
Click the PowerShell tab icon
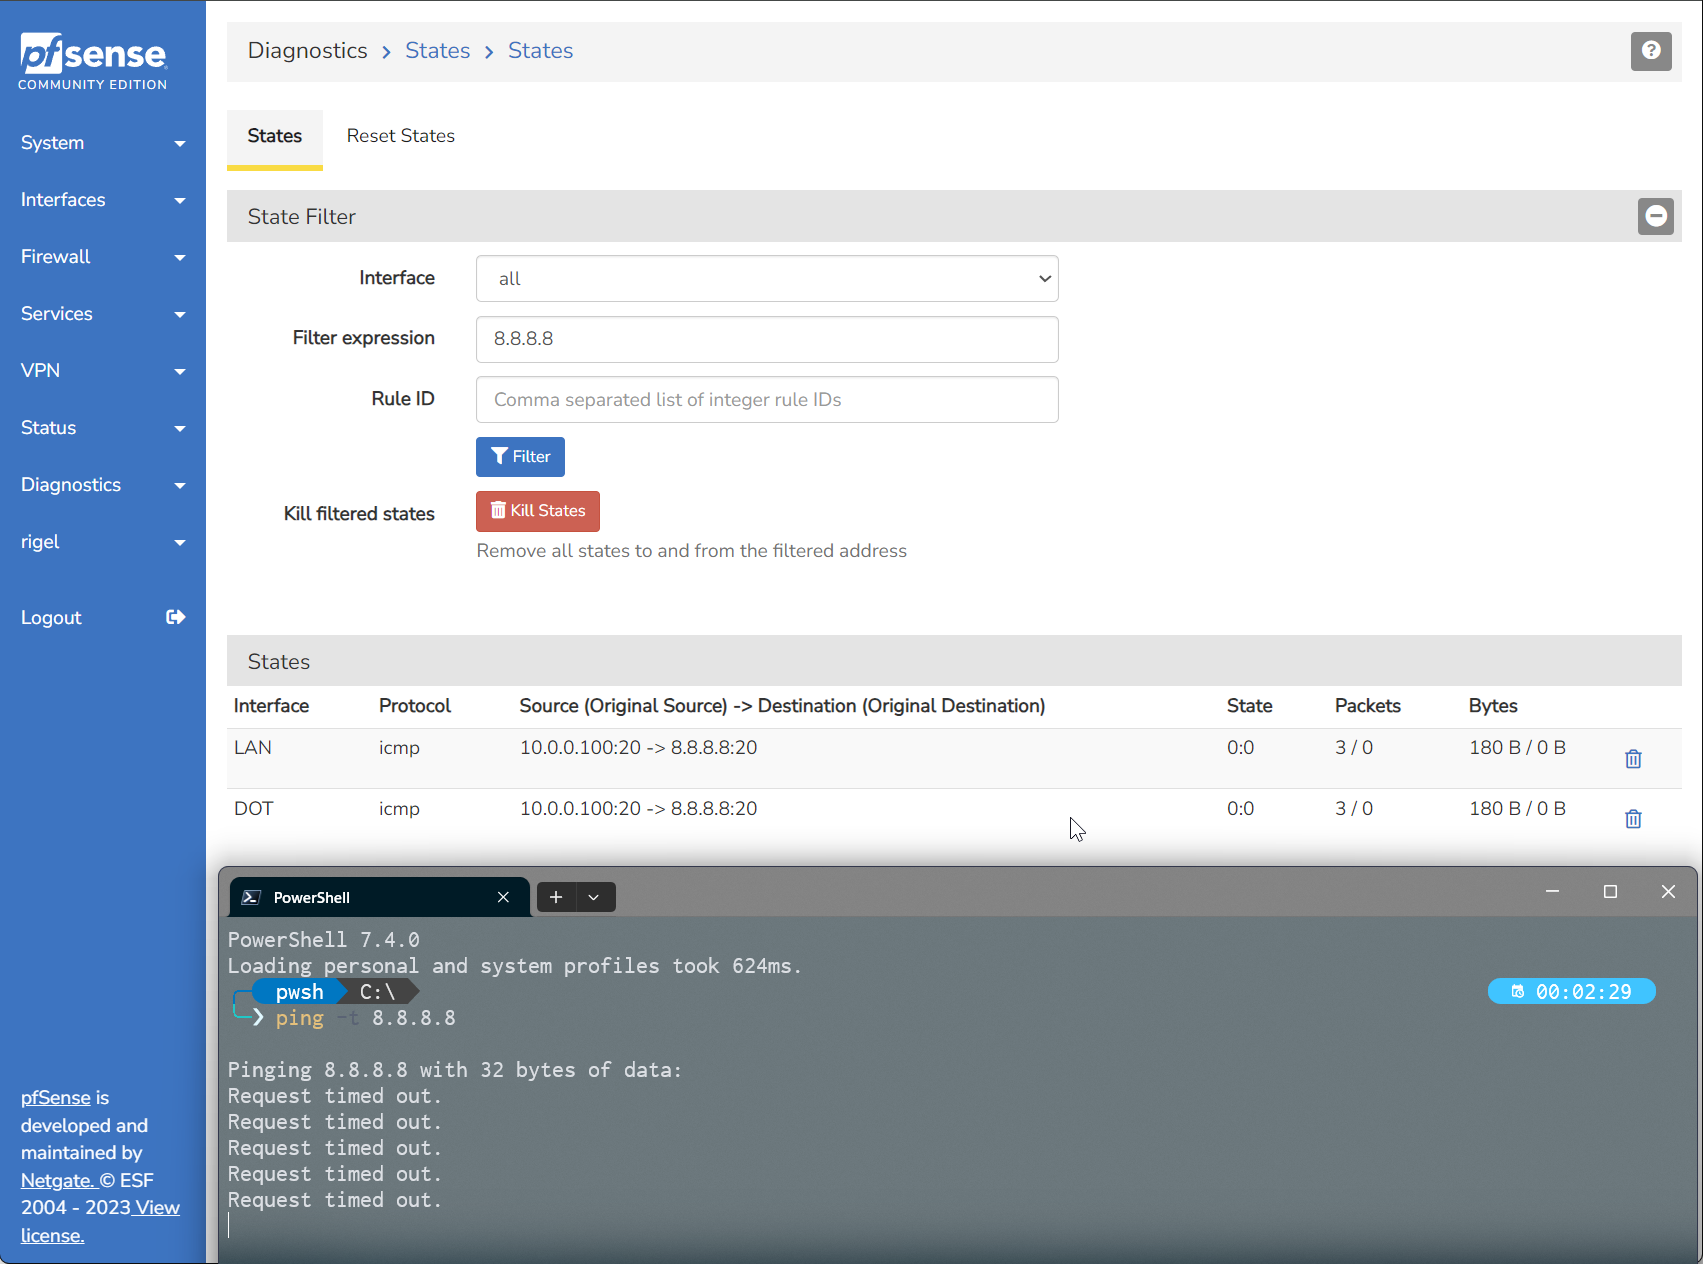252,897
